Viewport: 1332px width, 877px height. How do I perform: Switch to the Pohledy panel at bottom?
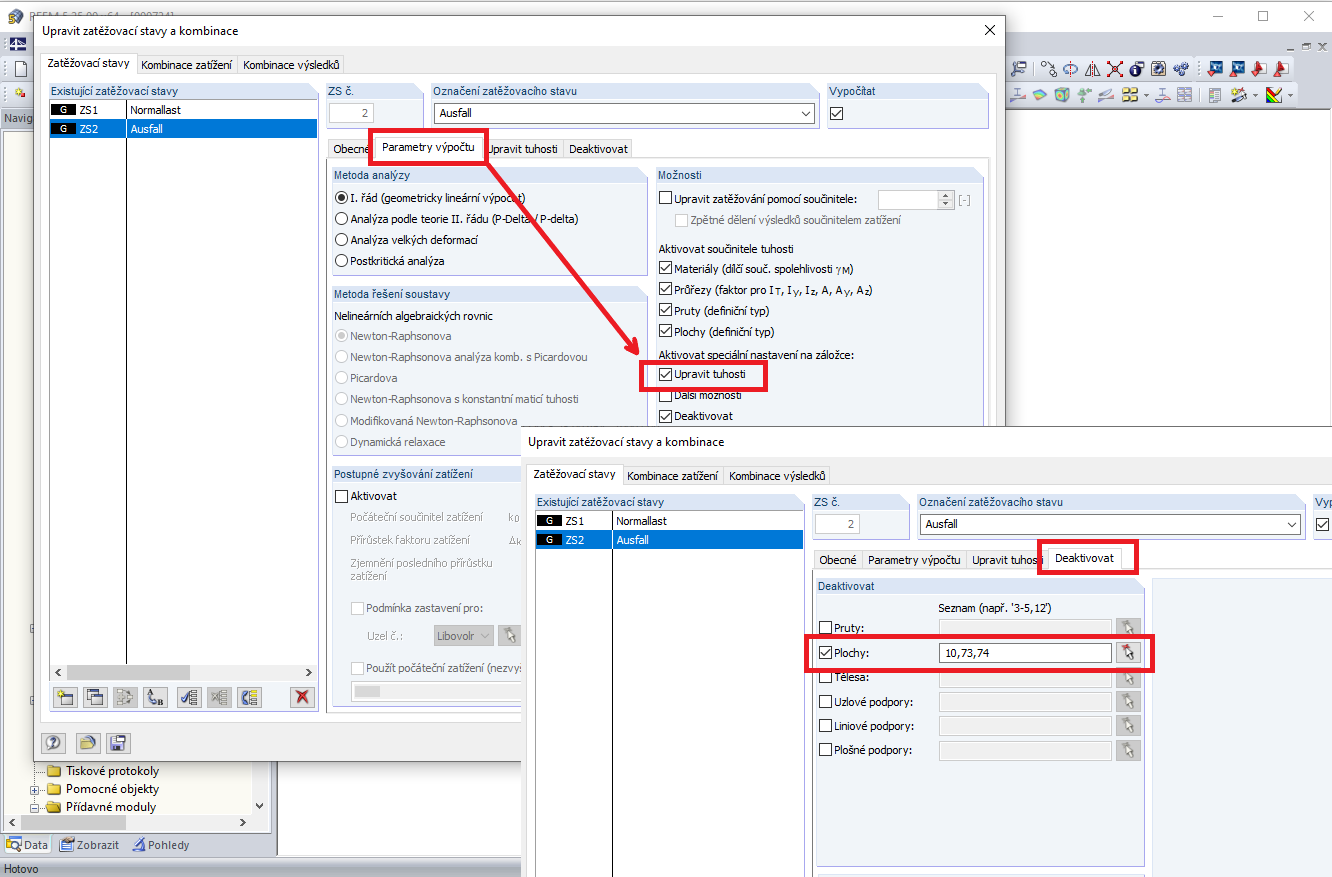coord(160,844)
